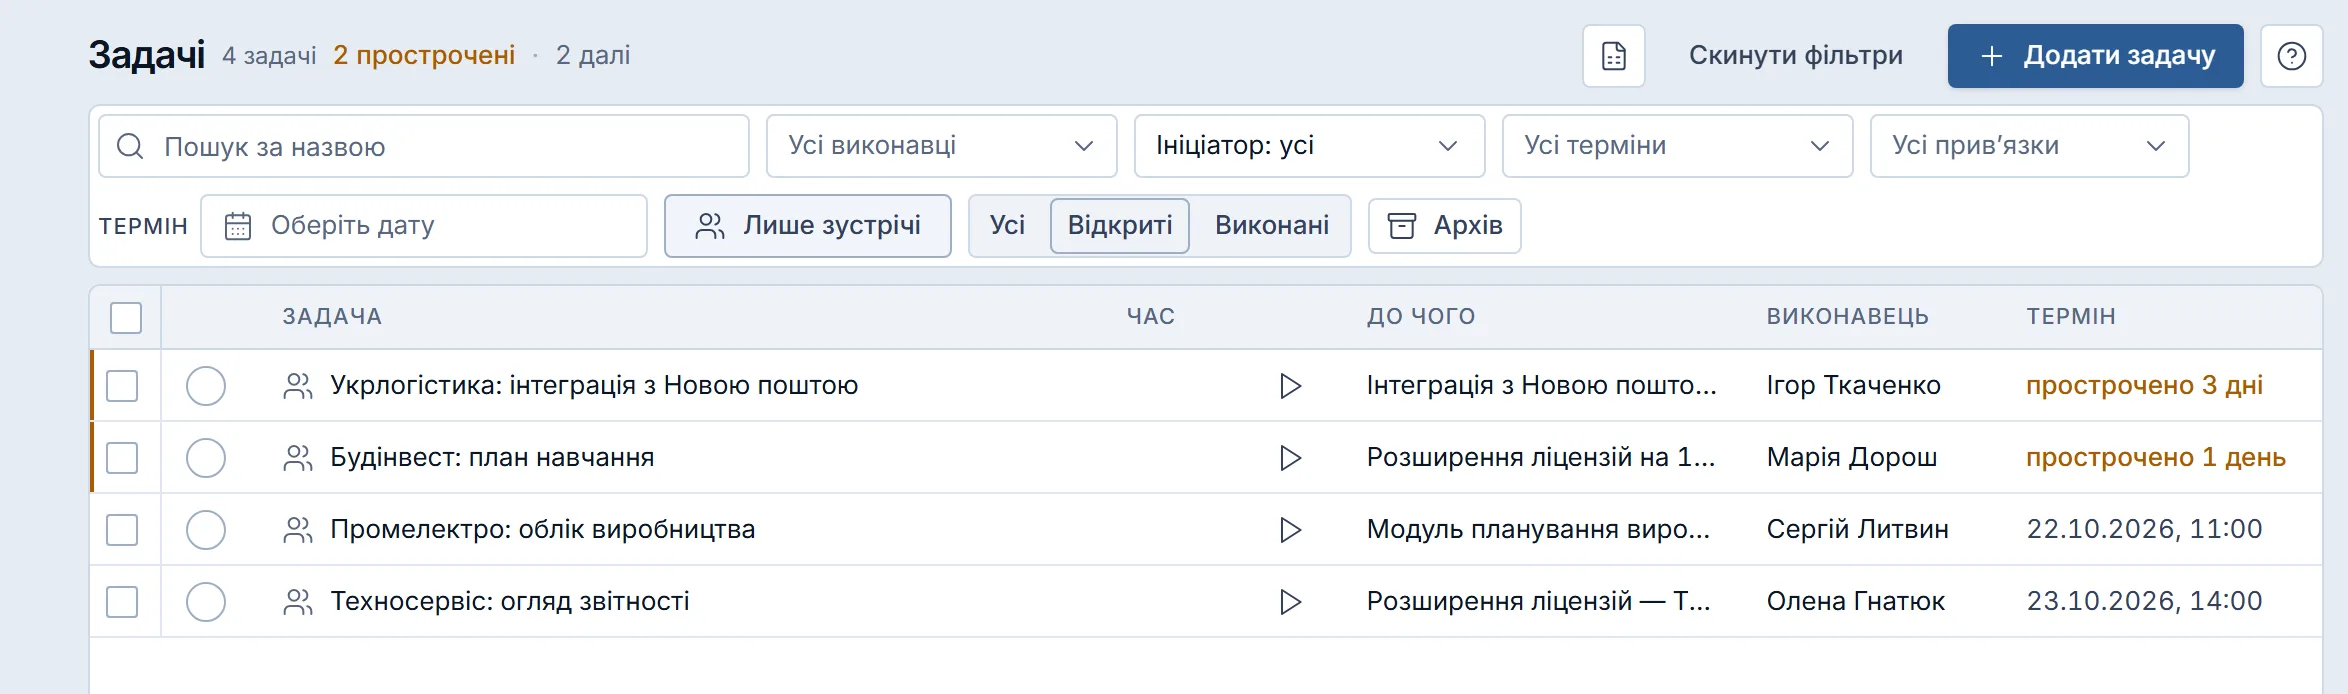This screenshot has height=694, width=2348.
Task: Start timer for Будінвест: план навчання
Action: point(1291,458)
